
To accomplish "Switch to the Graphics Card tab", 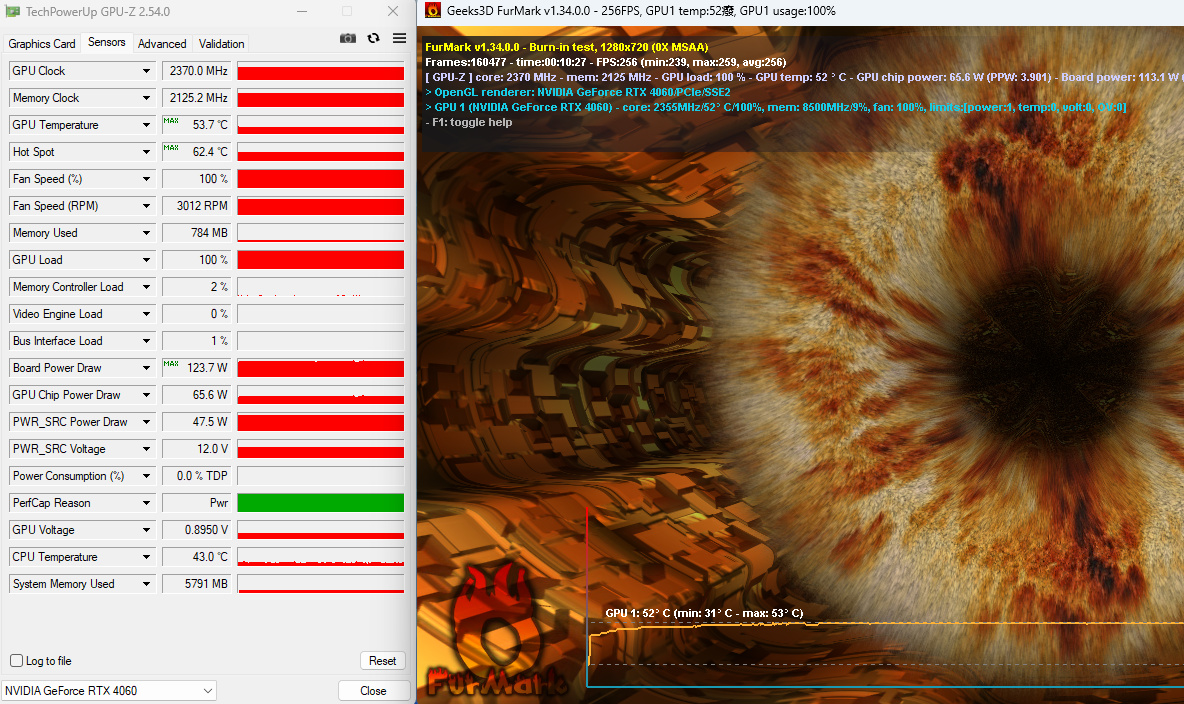I will tap(42, 44).
